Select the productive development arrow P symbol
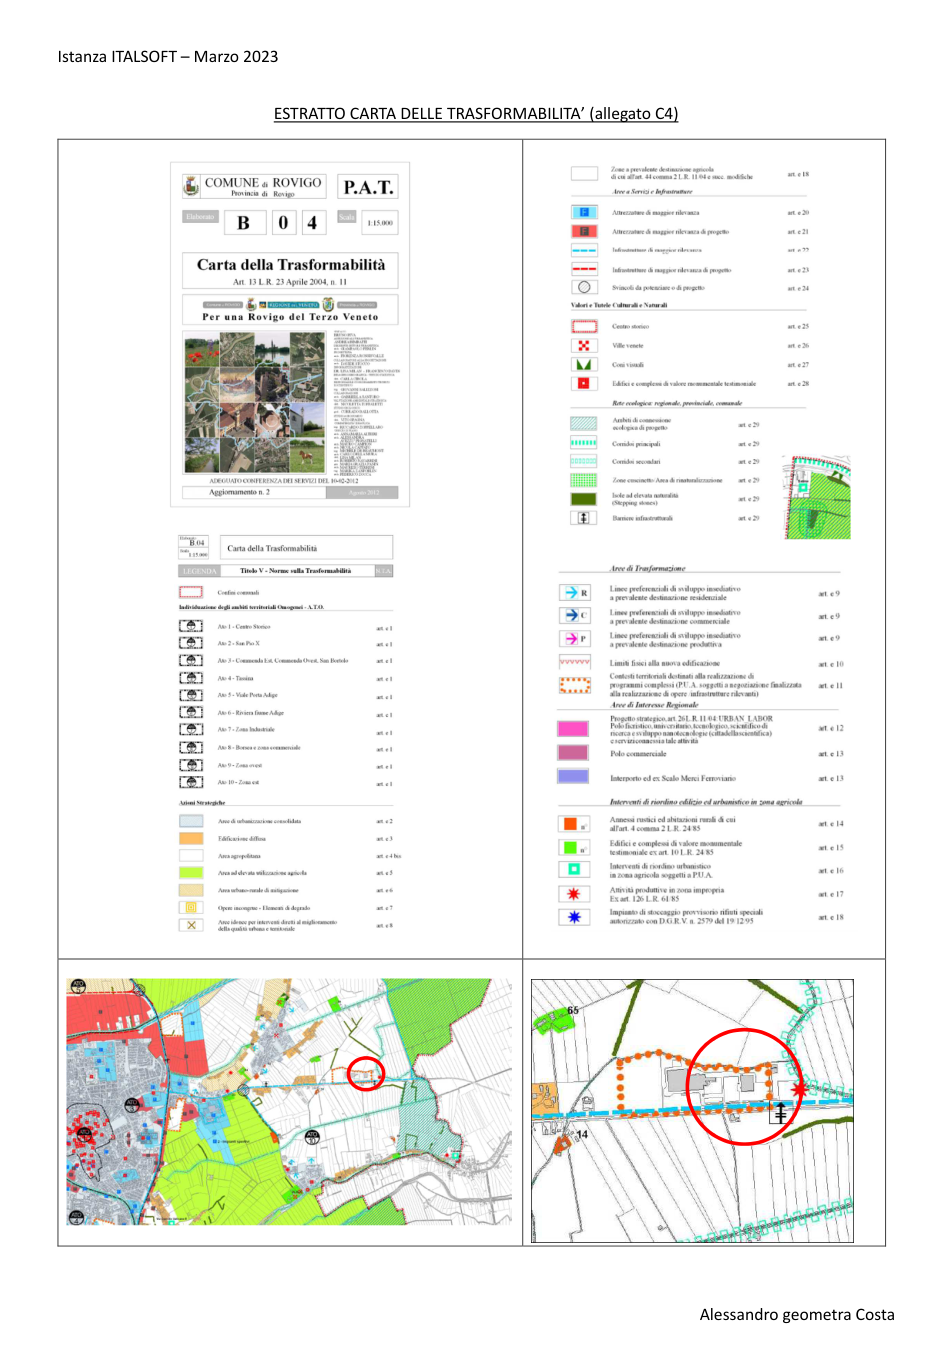952x1348 pixels. (575, 639)
